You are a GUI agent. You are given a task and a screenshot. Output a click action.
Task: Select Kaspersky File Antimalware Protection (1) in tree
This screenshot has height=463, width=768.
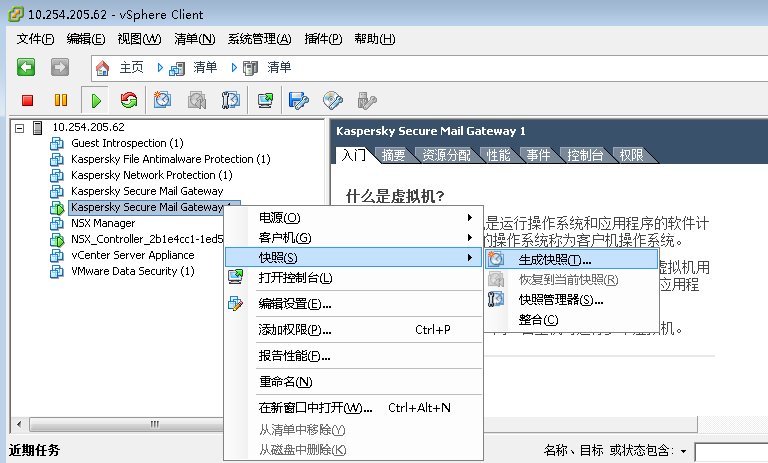pyautogui.click(x=170, y=159)
